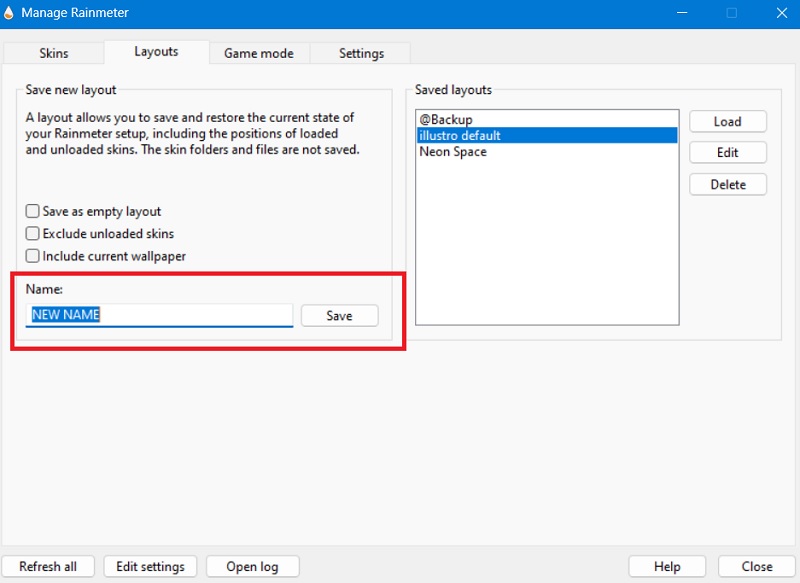The width and height of the screenshot is (800, 583).
Task: Click the Open log button
Action: 252,567
